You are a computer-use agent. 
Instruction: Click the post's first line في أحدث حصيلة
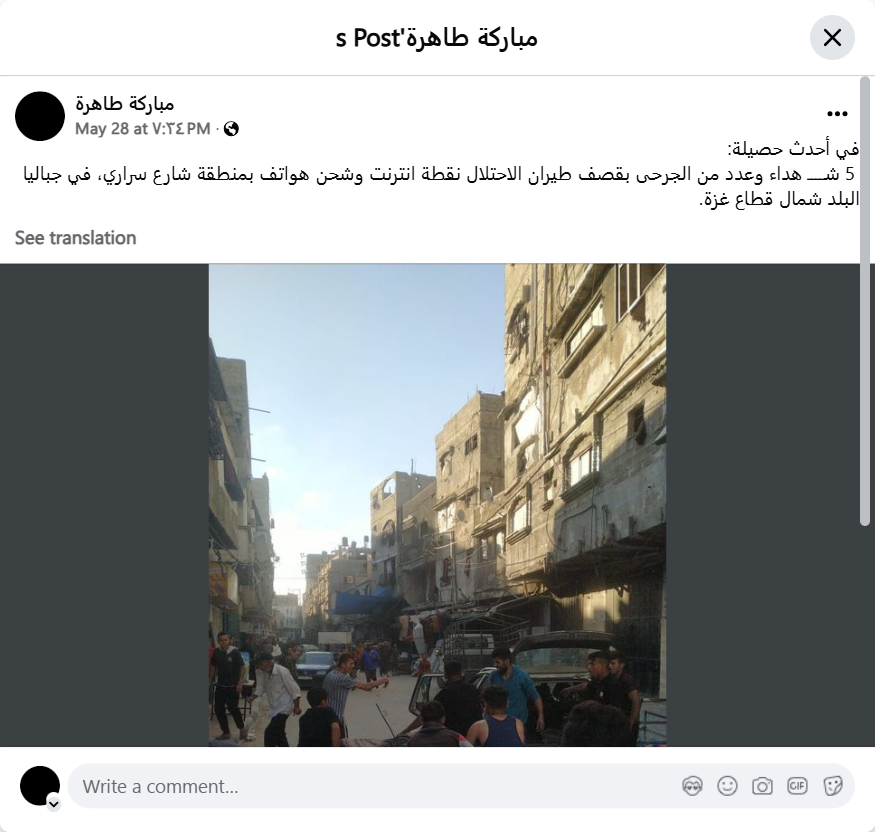[792, 149]
